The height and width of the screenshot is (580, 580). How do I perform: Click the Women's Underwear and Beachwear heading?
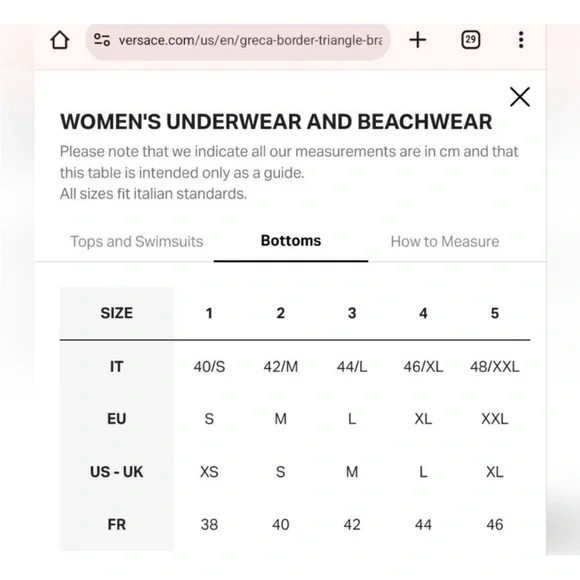click(x=276, y=122)
